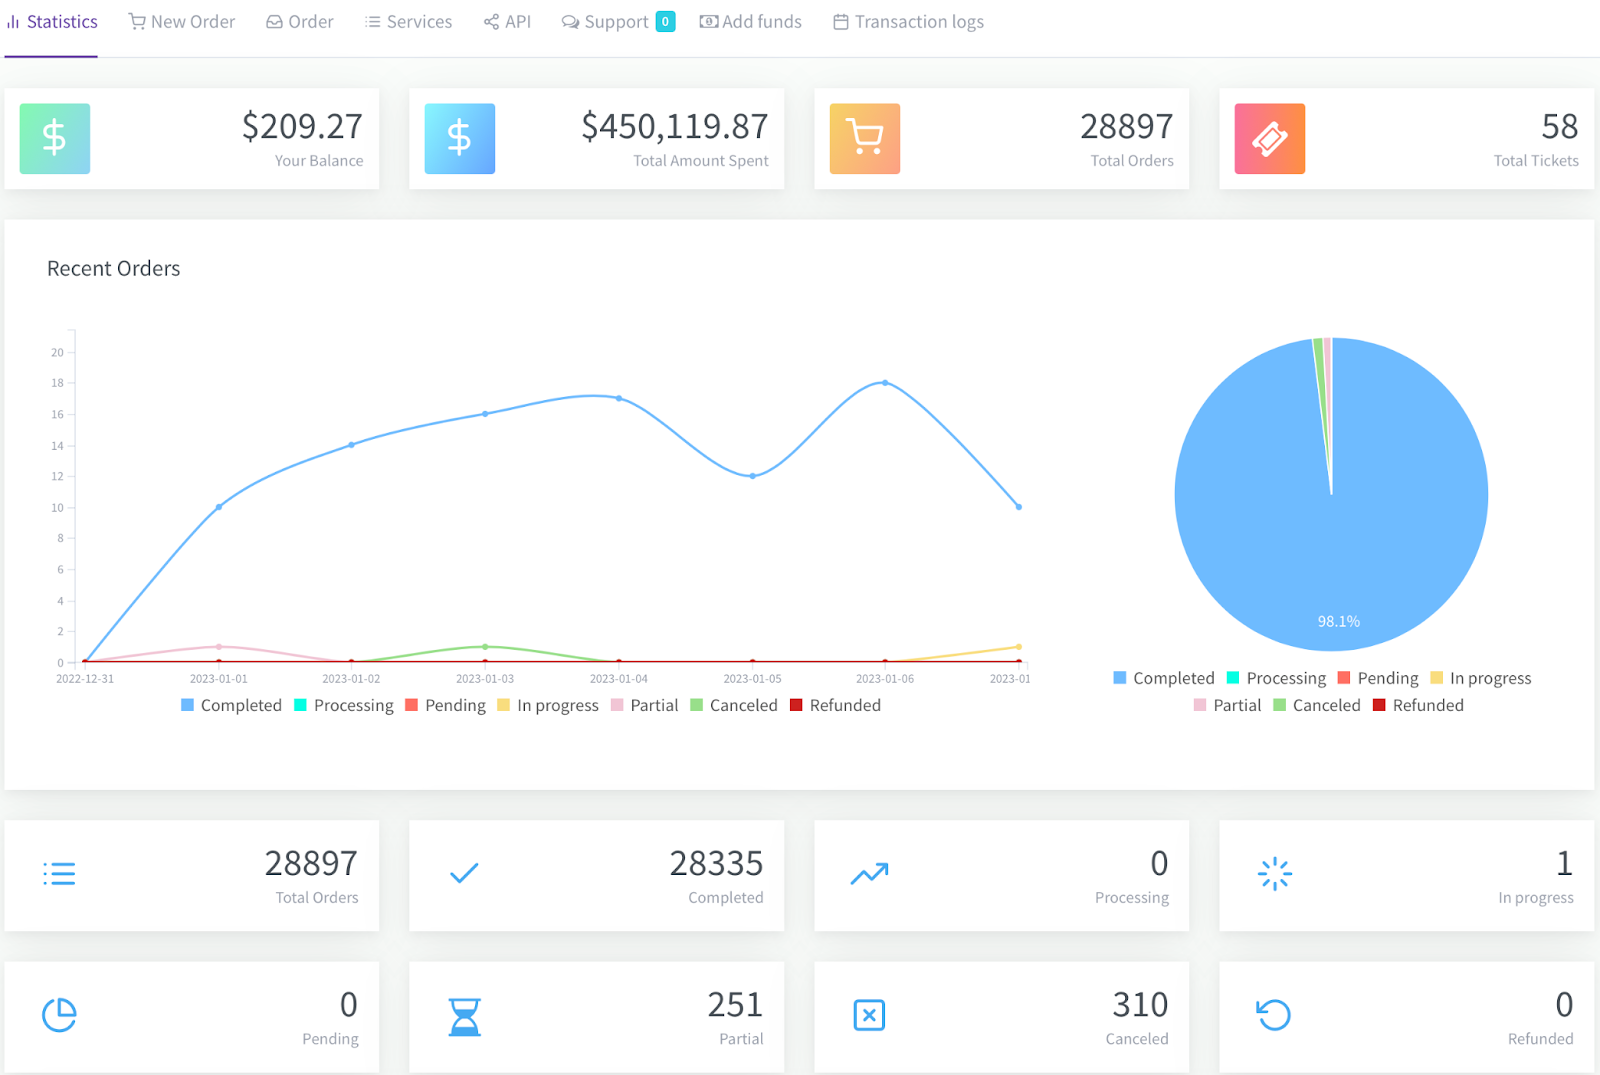Click the pink Partial data point on 2023-01-01
Image resolution: width=1600 pixels, height=1075 pixels.
(219, 647)
